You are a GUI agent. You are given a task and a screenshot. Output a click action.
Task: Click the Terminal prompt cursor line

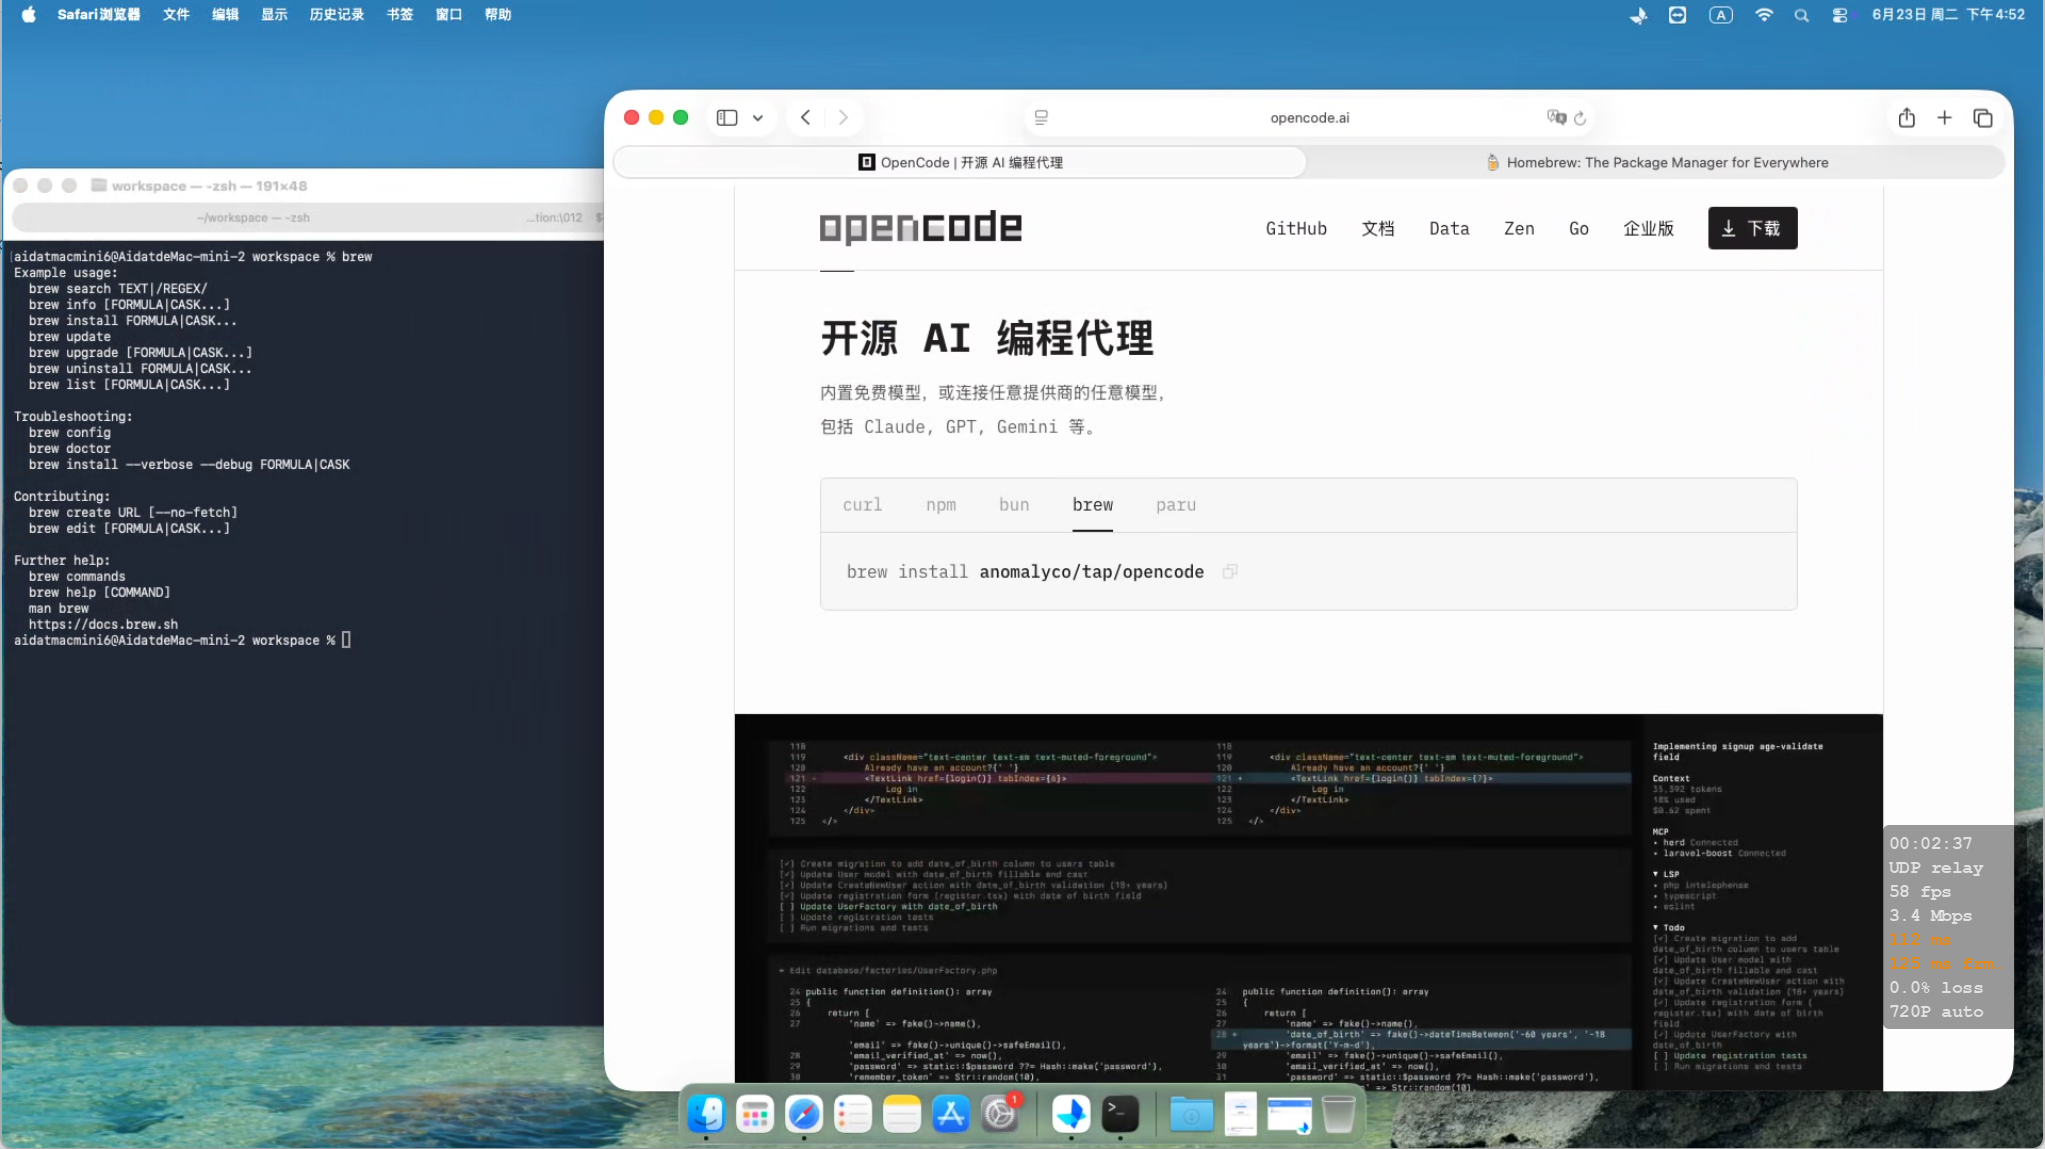(x=182, y=640)
